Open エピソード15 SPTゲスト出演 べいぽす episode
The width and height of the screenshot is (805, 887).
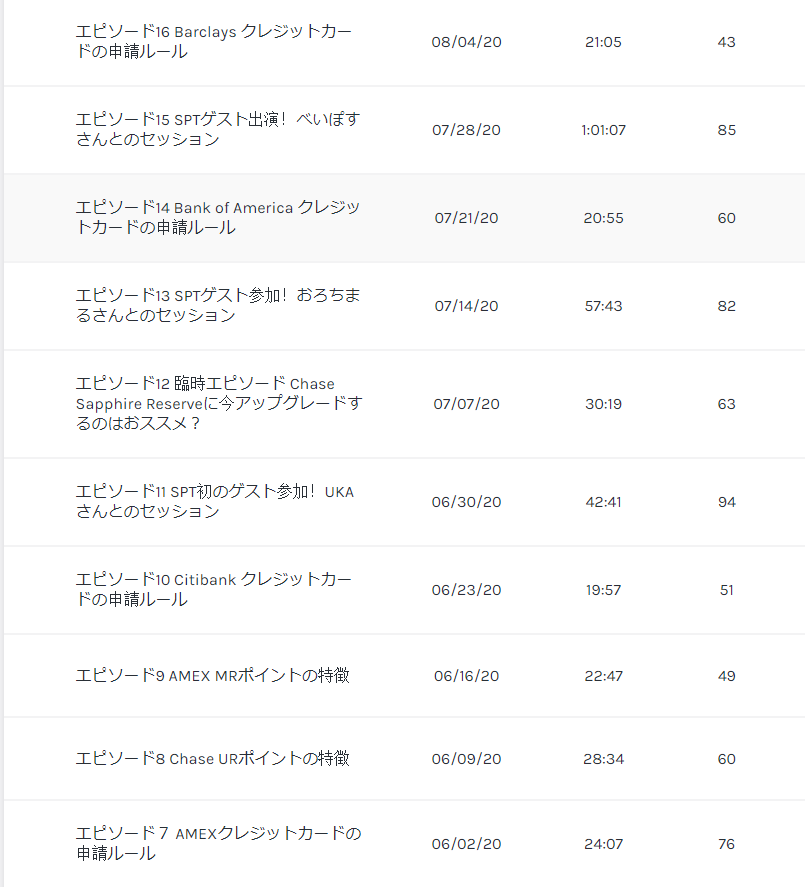click(x=218, y=129)
